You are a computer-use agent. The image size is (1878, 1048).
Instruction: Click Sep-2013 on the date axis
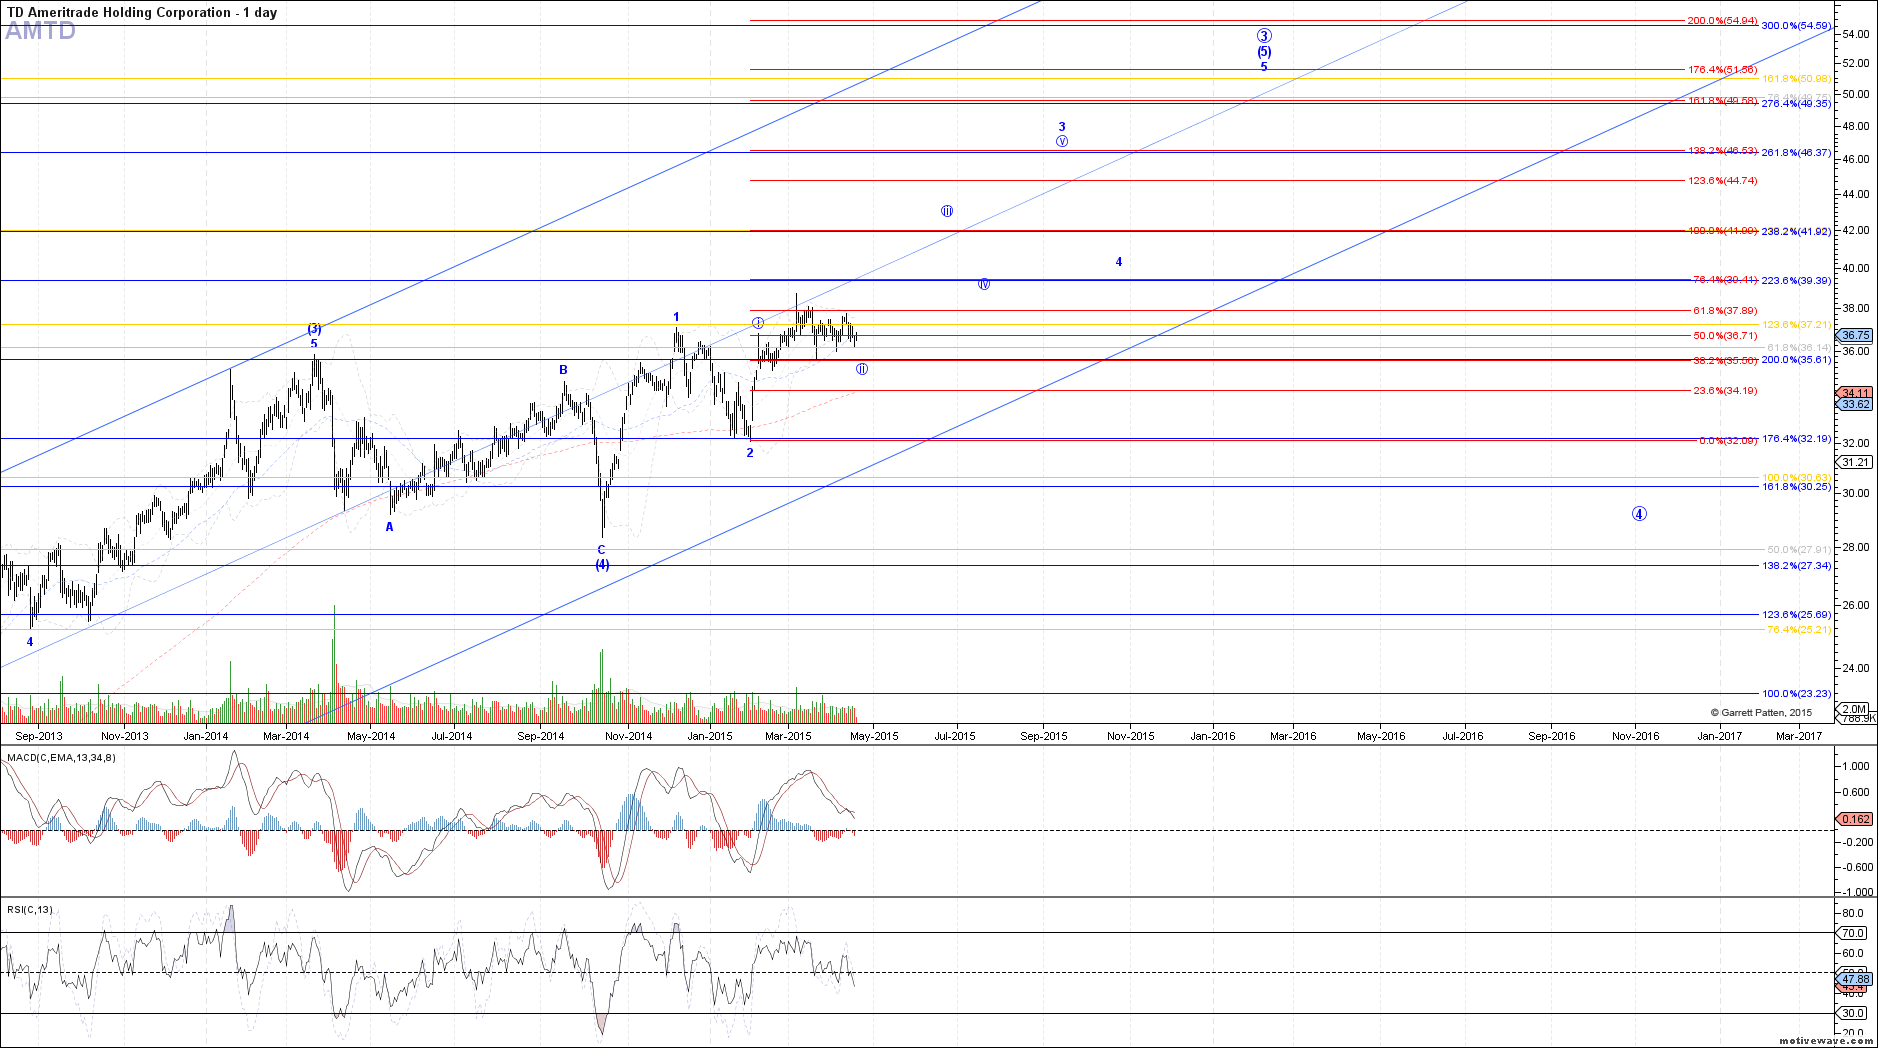(x=38, y=736)
